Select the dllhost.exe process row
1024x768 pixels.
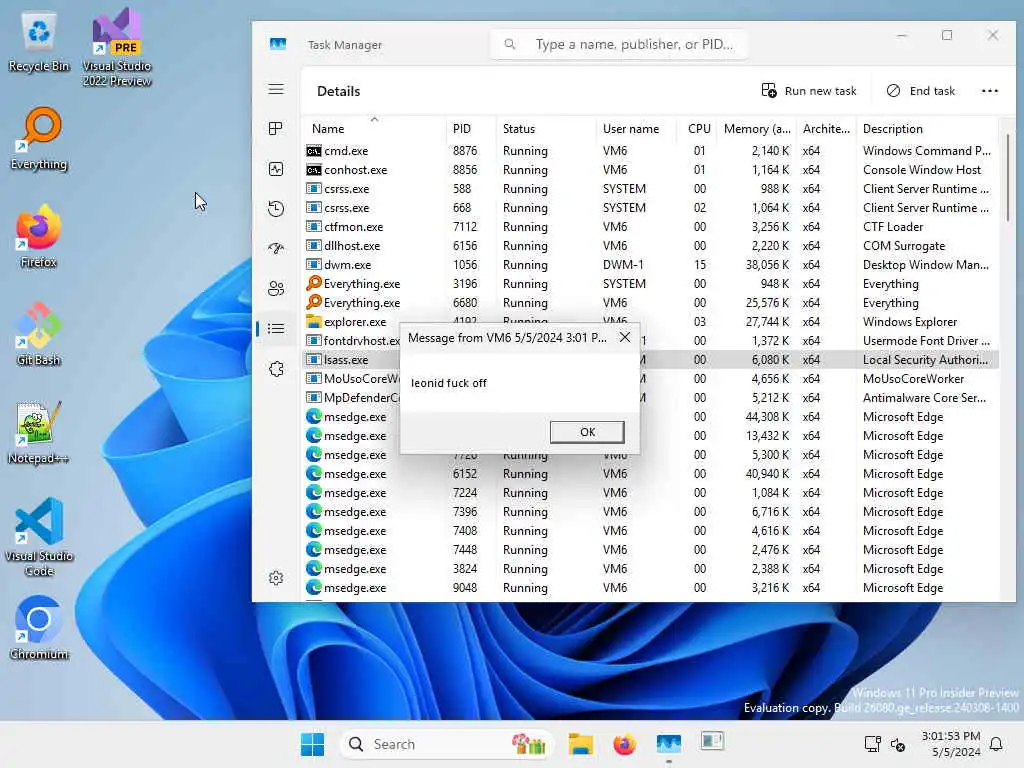click(x=650, y=246)
